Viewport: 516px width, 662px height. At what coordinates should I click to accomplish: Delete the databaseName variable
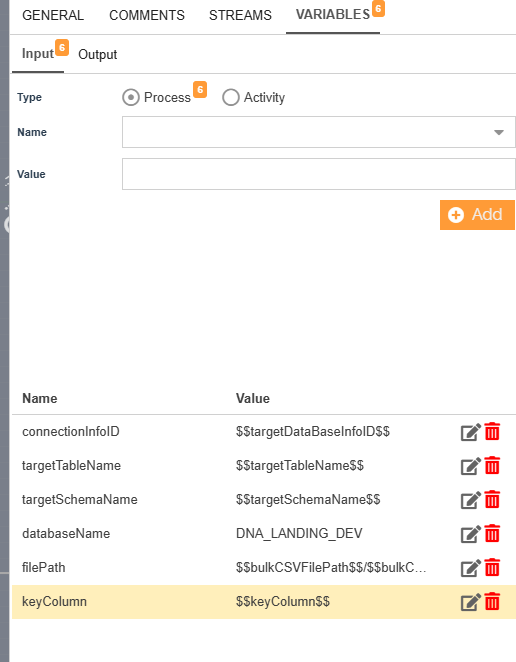(492, 534)
